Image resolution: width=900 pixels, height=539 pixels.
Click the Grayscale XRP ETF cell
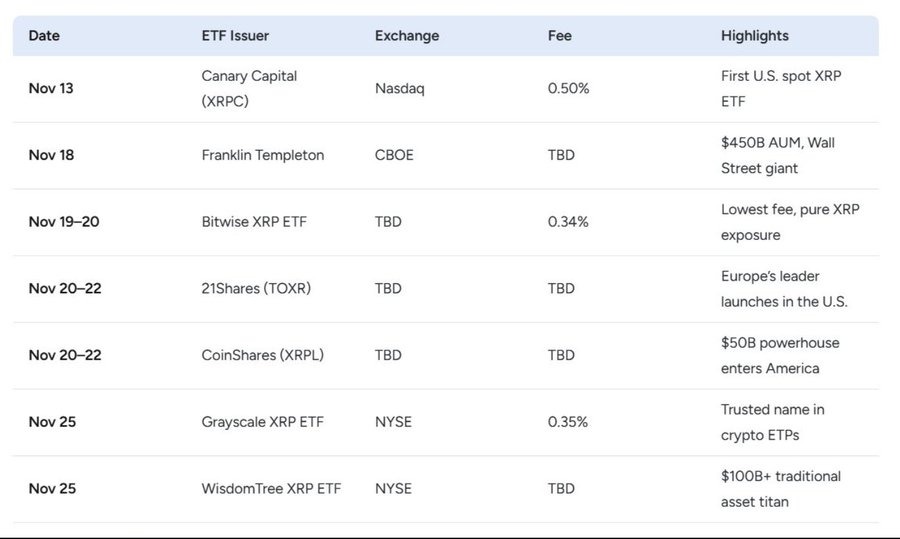coord(264,422)
